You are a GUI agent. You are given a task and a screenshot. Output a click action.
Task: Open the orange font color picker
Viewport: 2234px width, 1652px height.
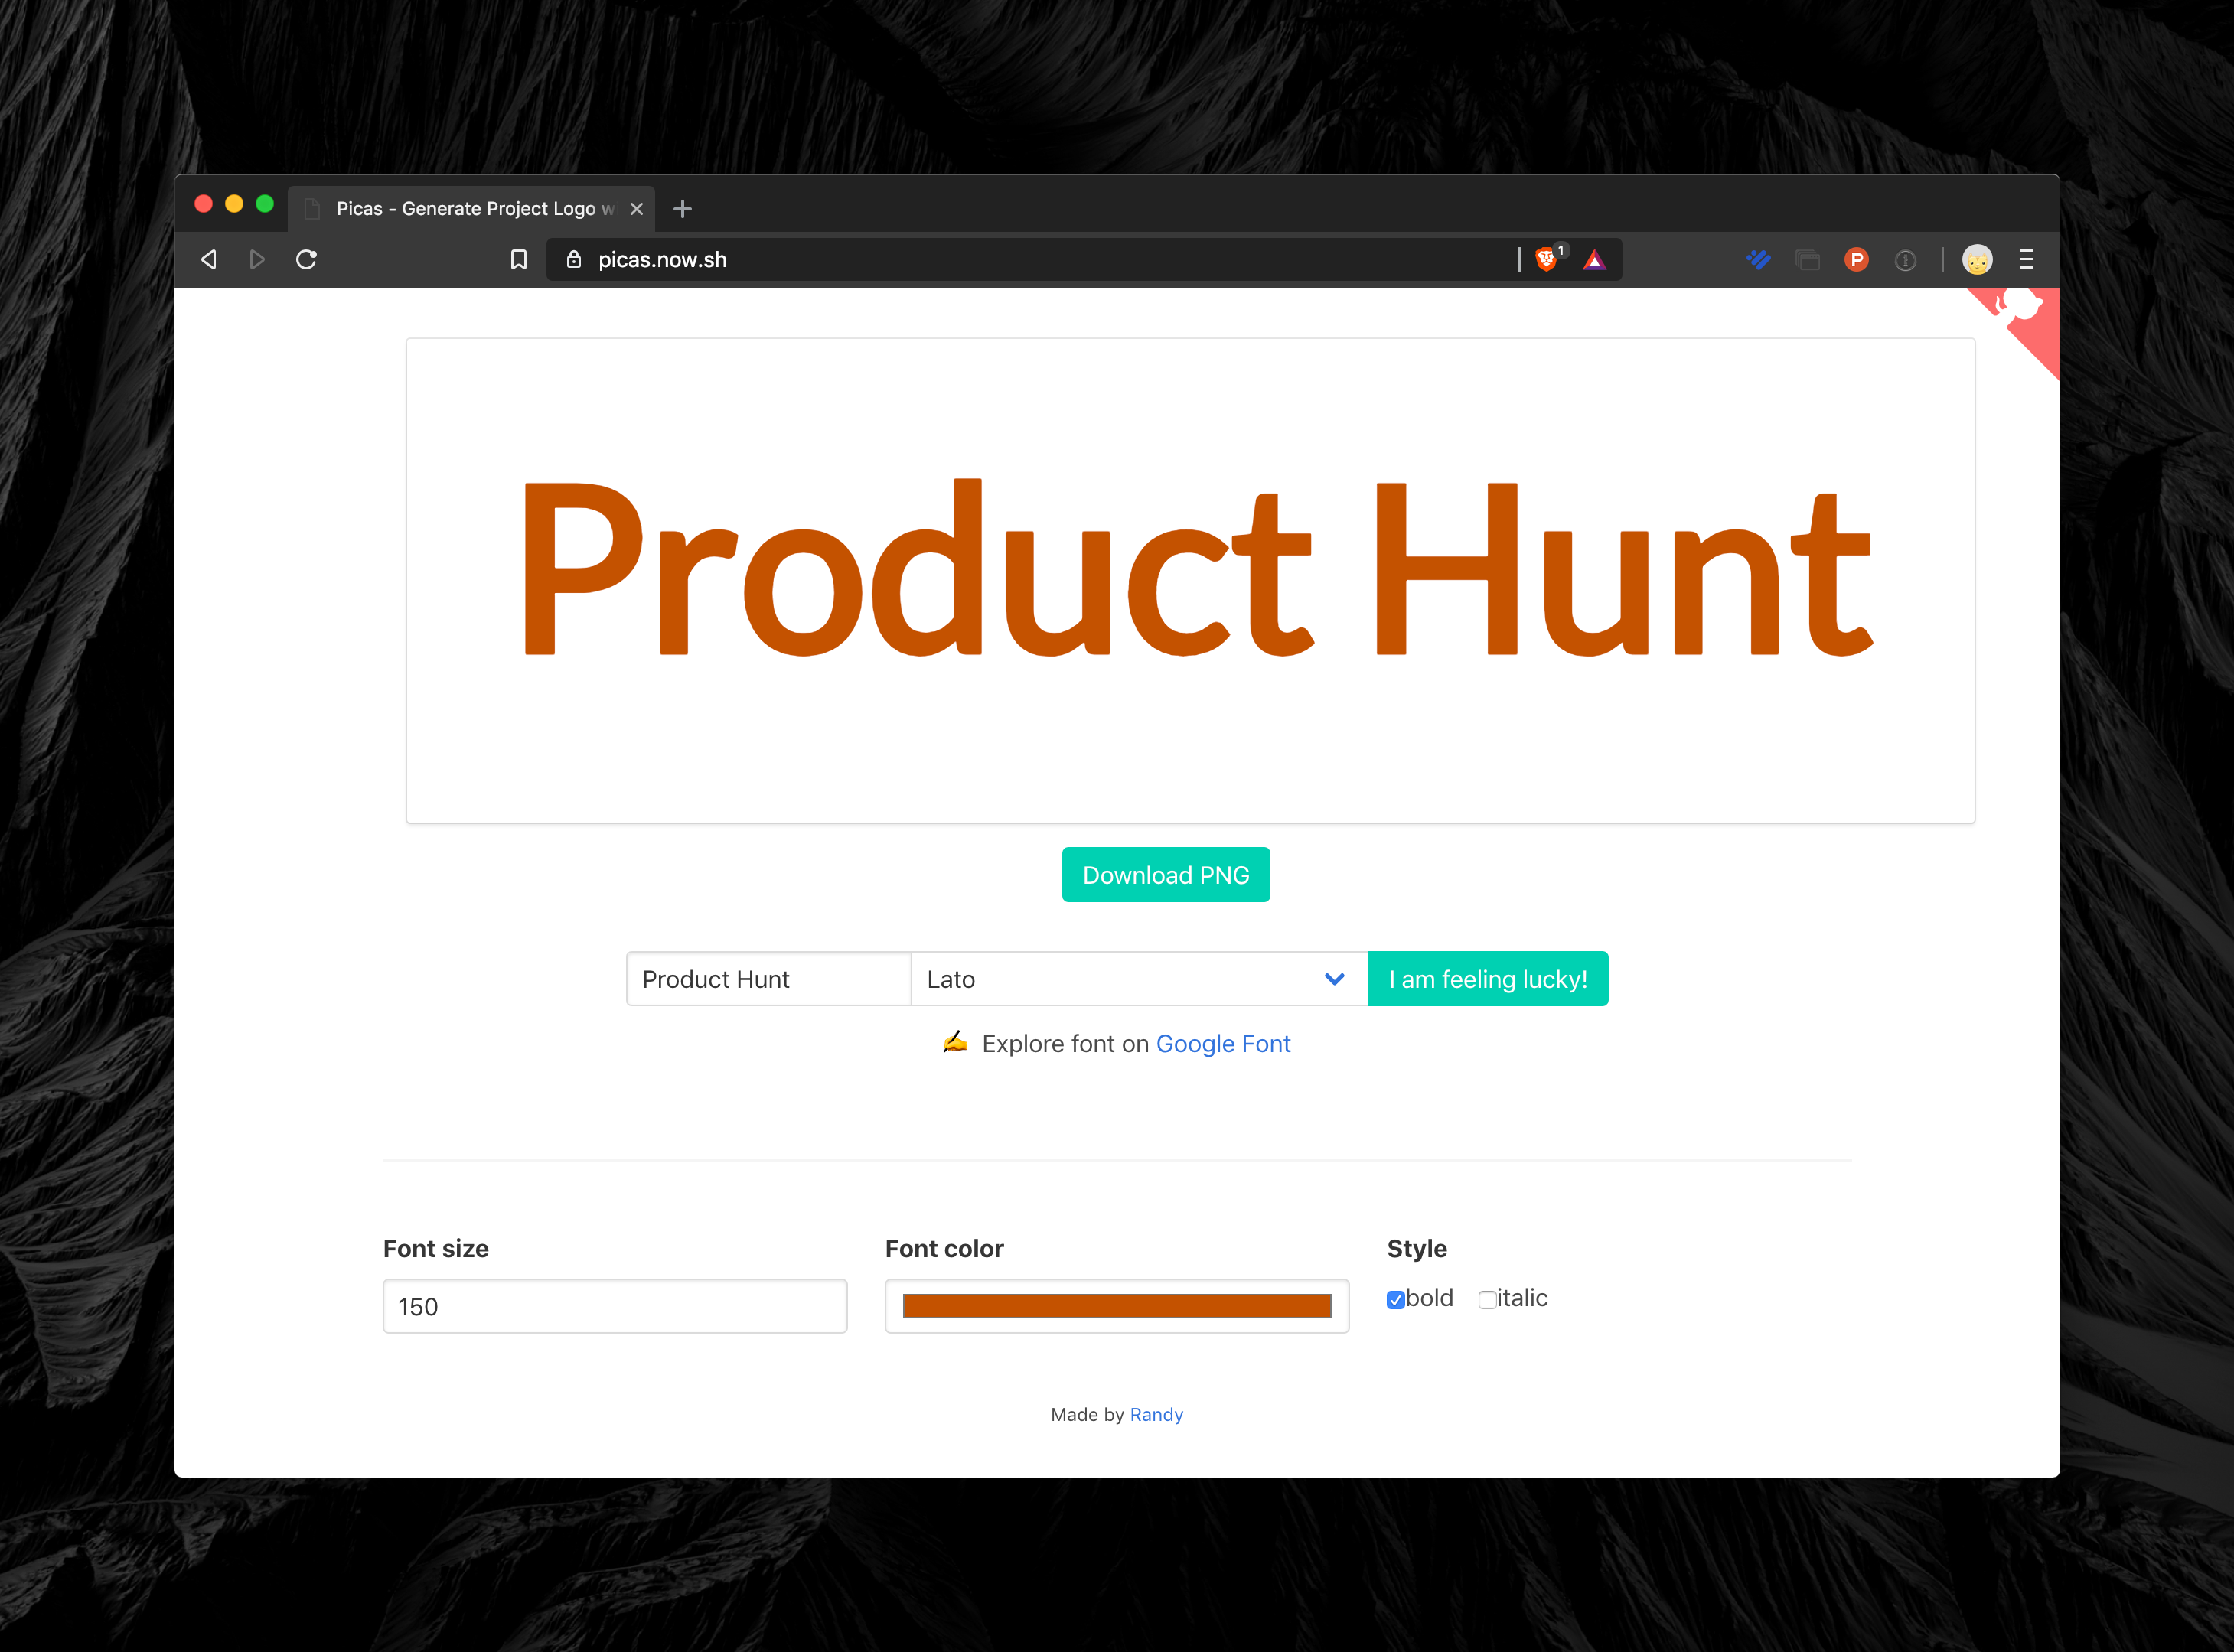(x=1117, y=1306)
